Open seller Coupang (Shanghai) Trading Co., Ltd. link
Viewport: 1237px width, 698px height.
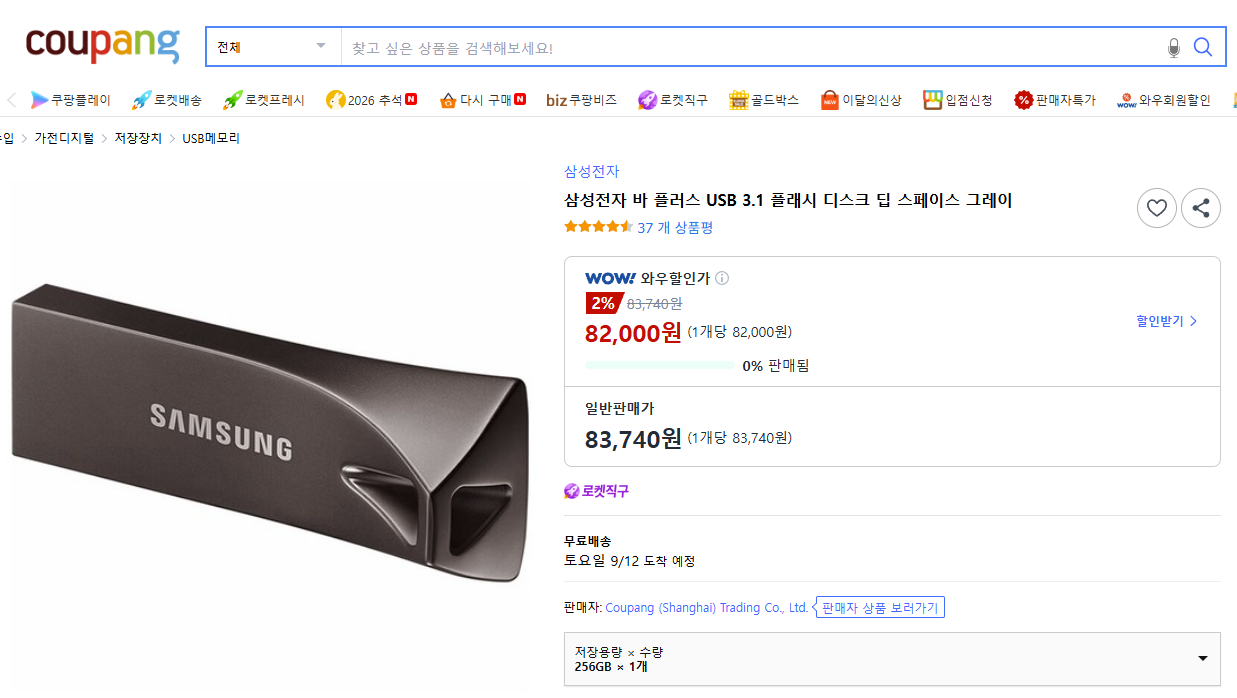(x=707, y=608)
